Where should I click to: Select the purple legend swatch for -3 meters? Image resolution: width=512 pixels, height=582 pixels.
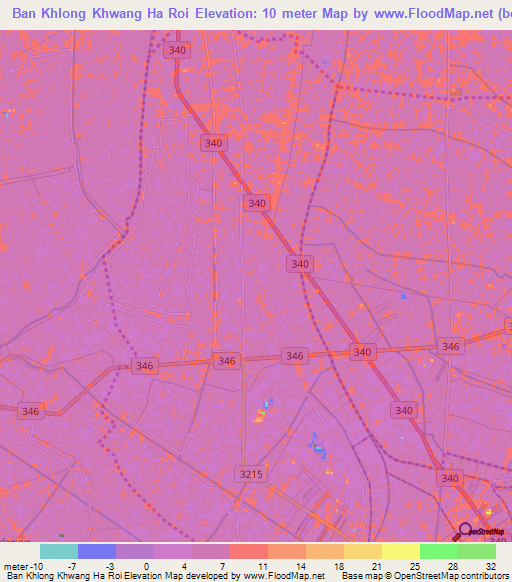[135, 552]
